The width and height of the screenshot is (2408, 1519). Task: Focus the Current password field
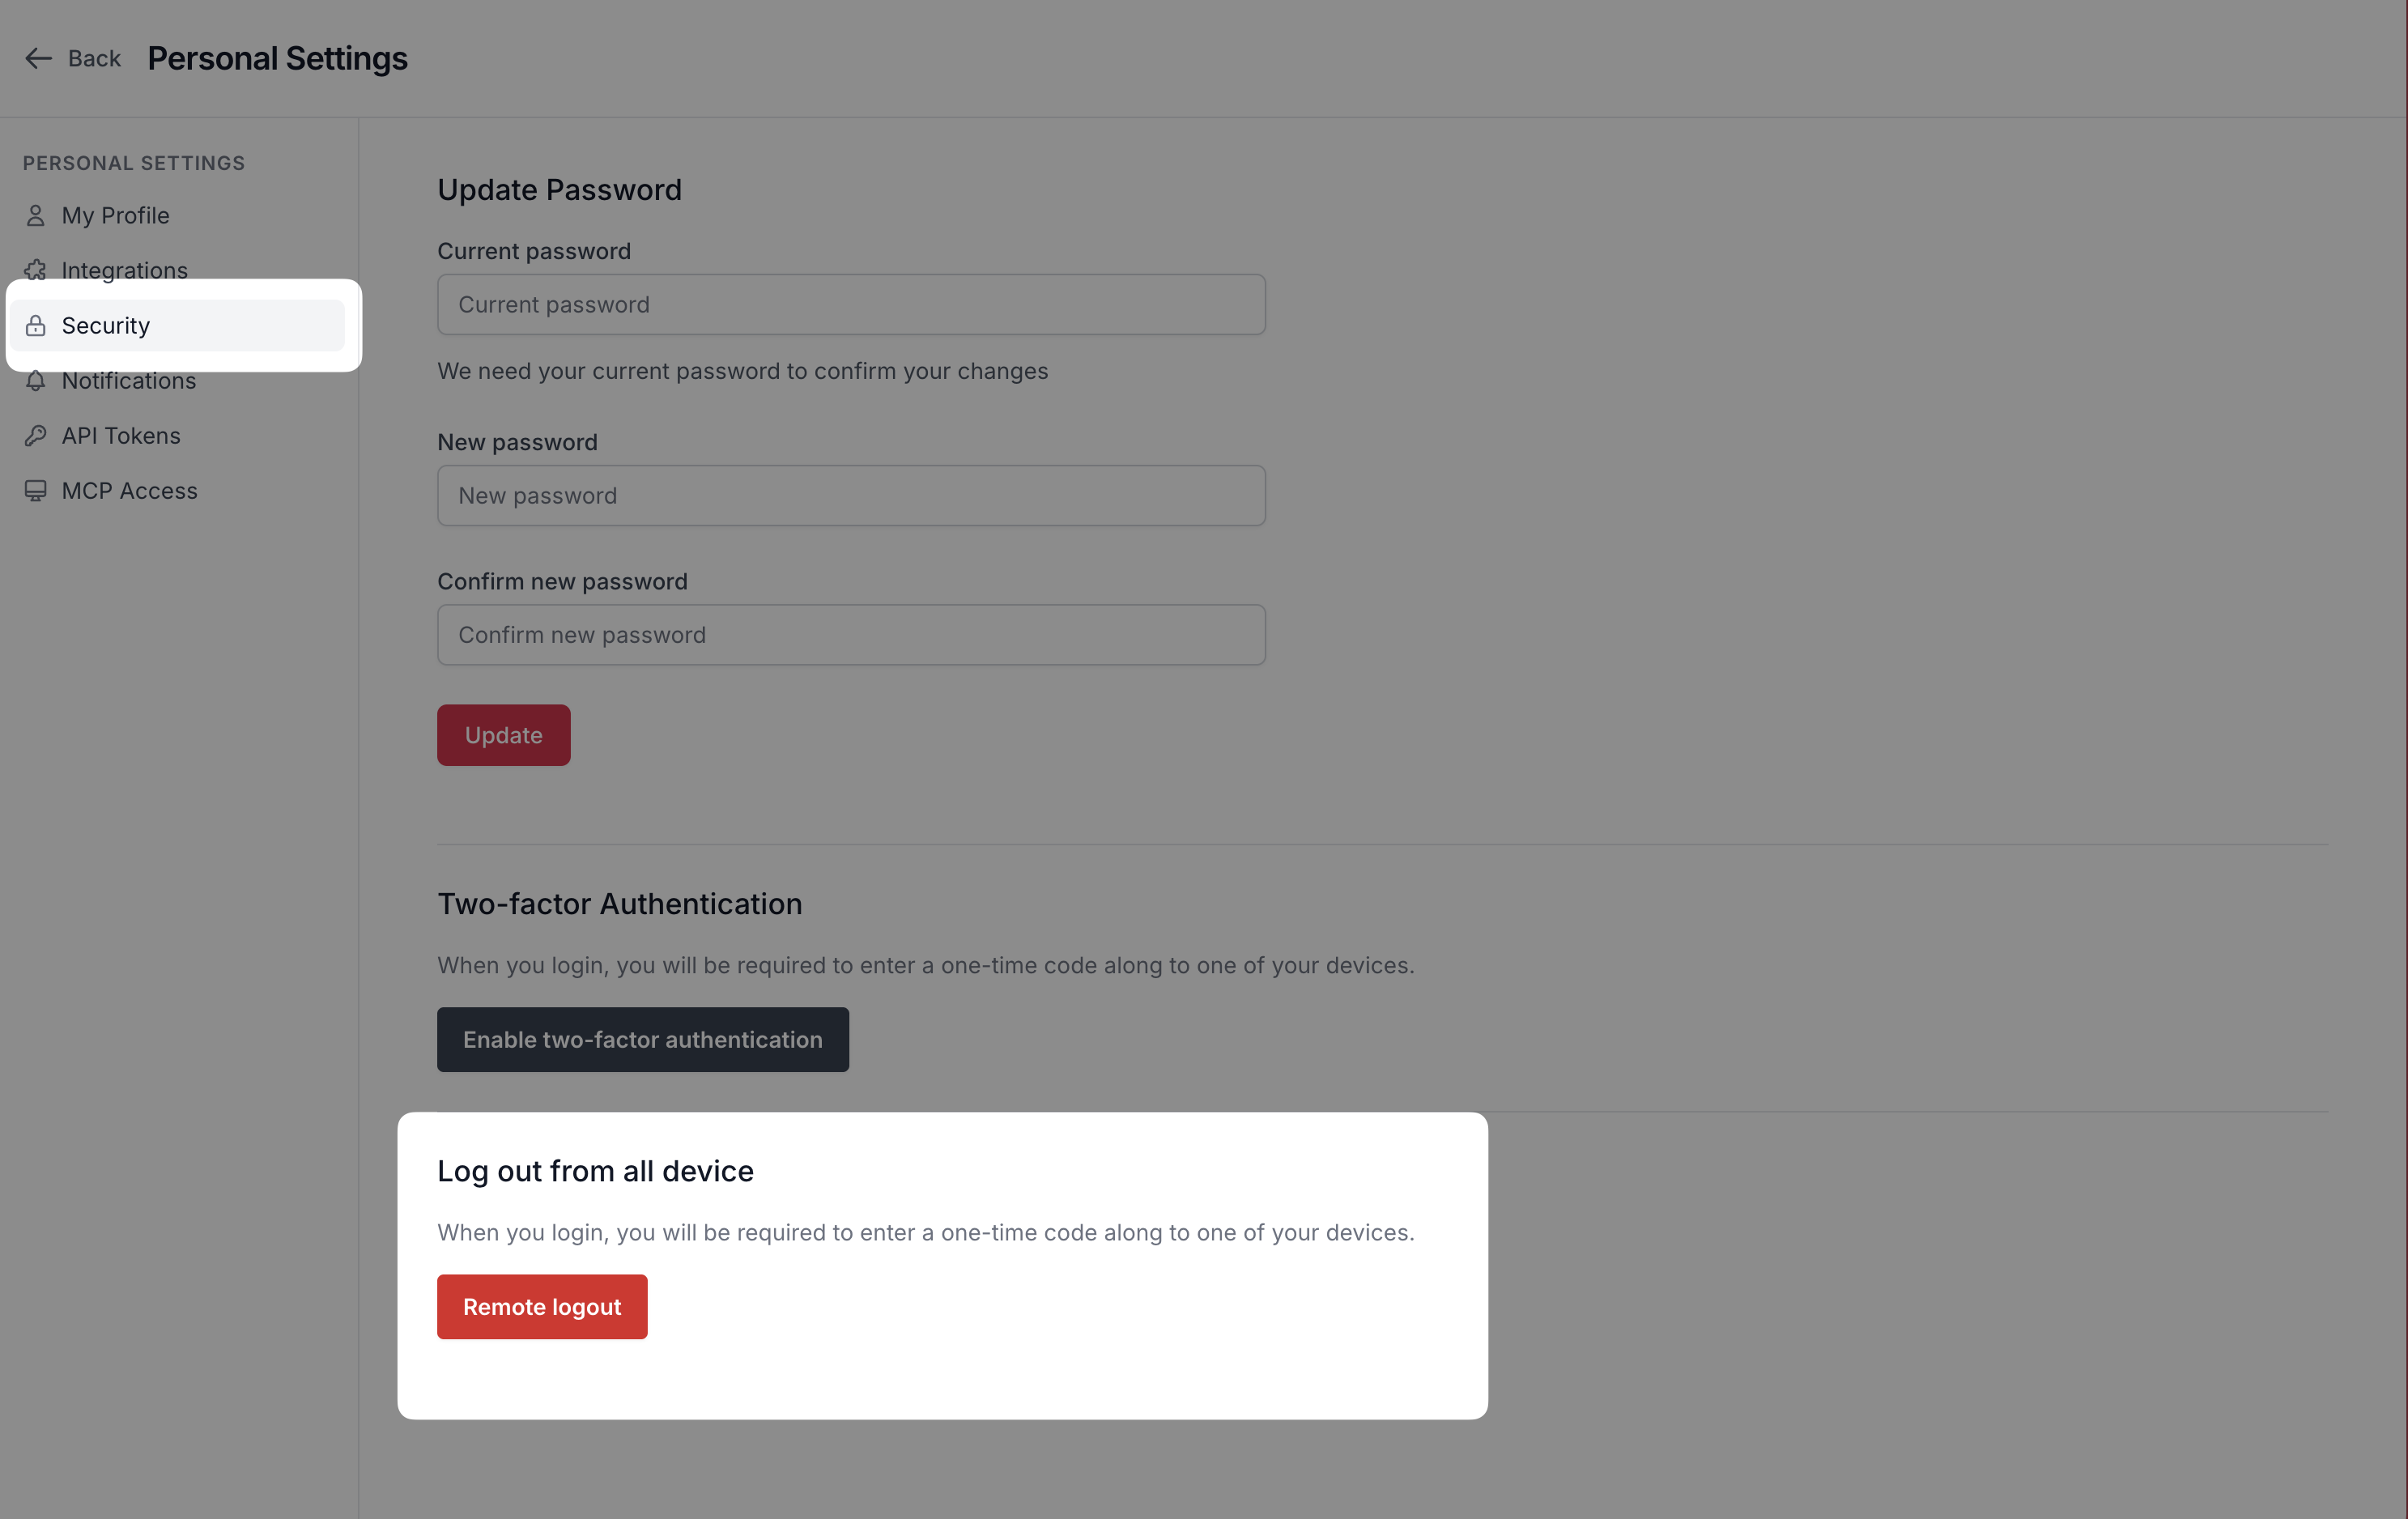[851, 305]
